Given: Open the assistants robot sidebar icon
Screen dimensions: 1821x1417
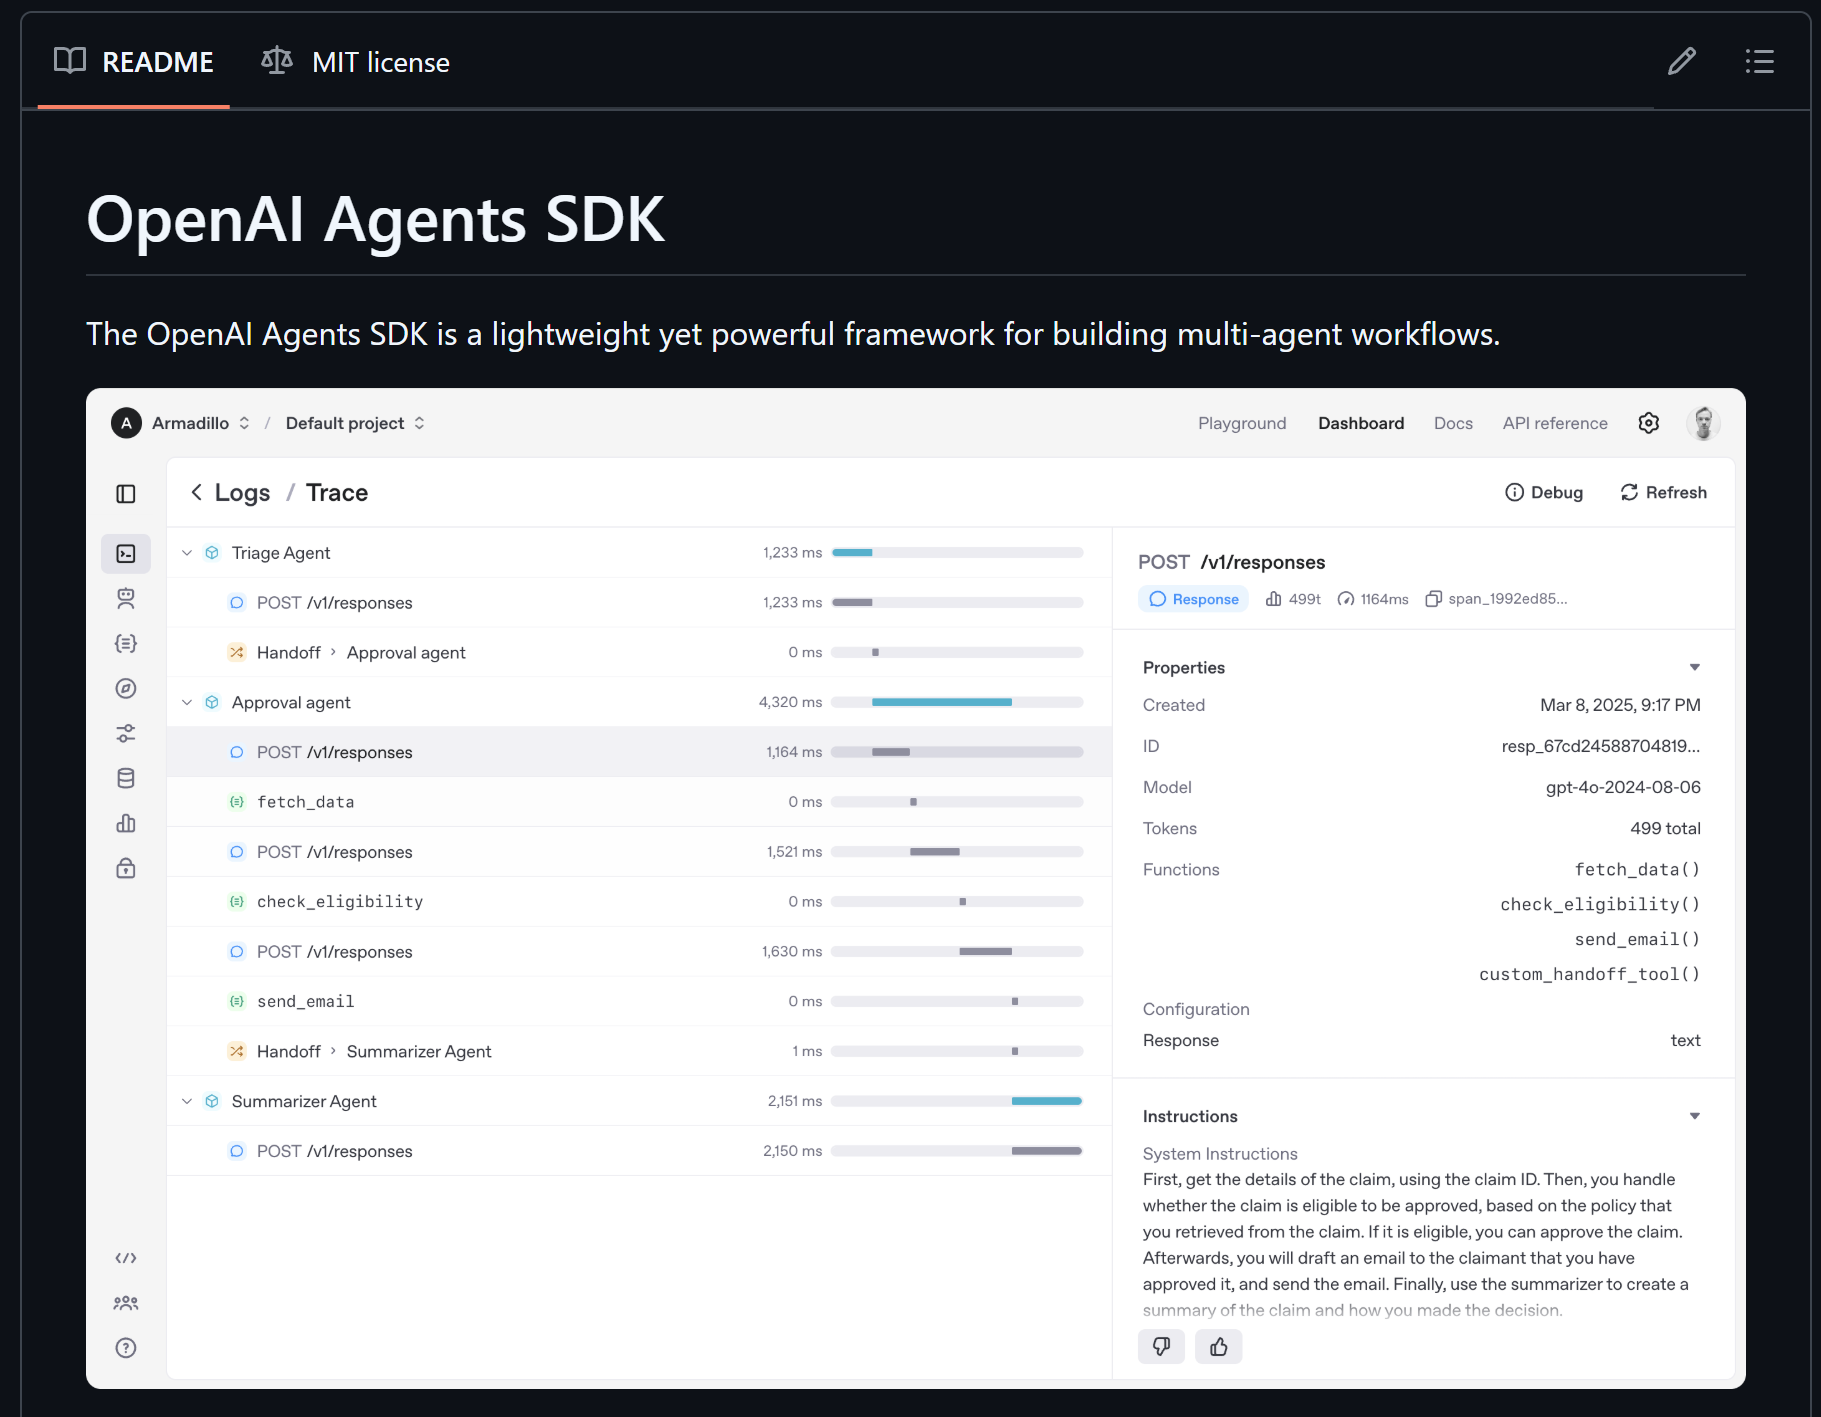Looking at the screenshot, I should [126, 599].
